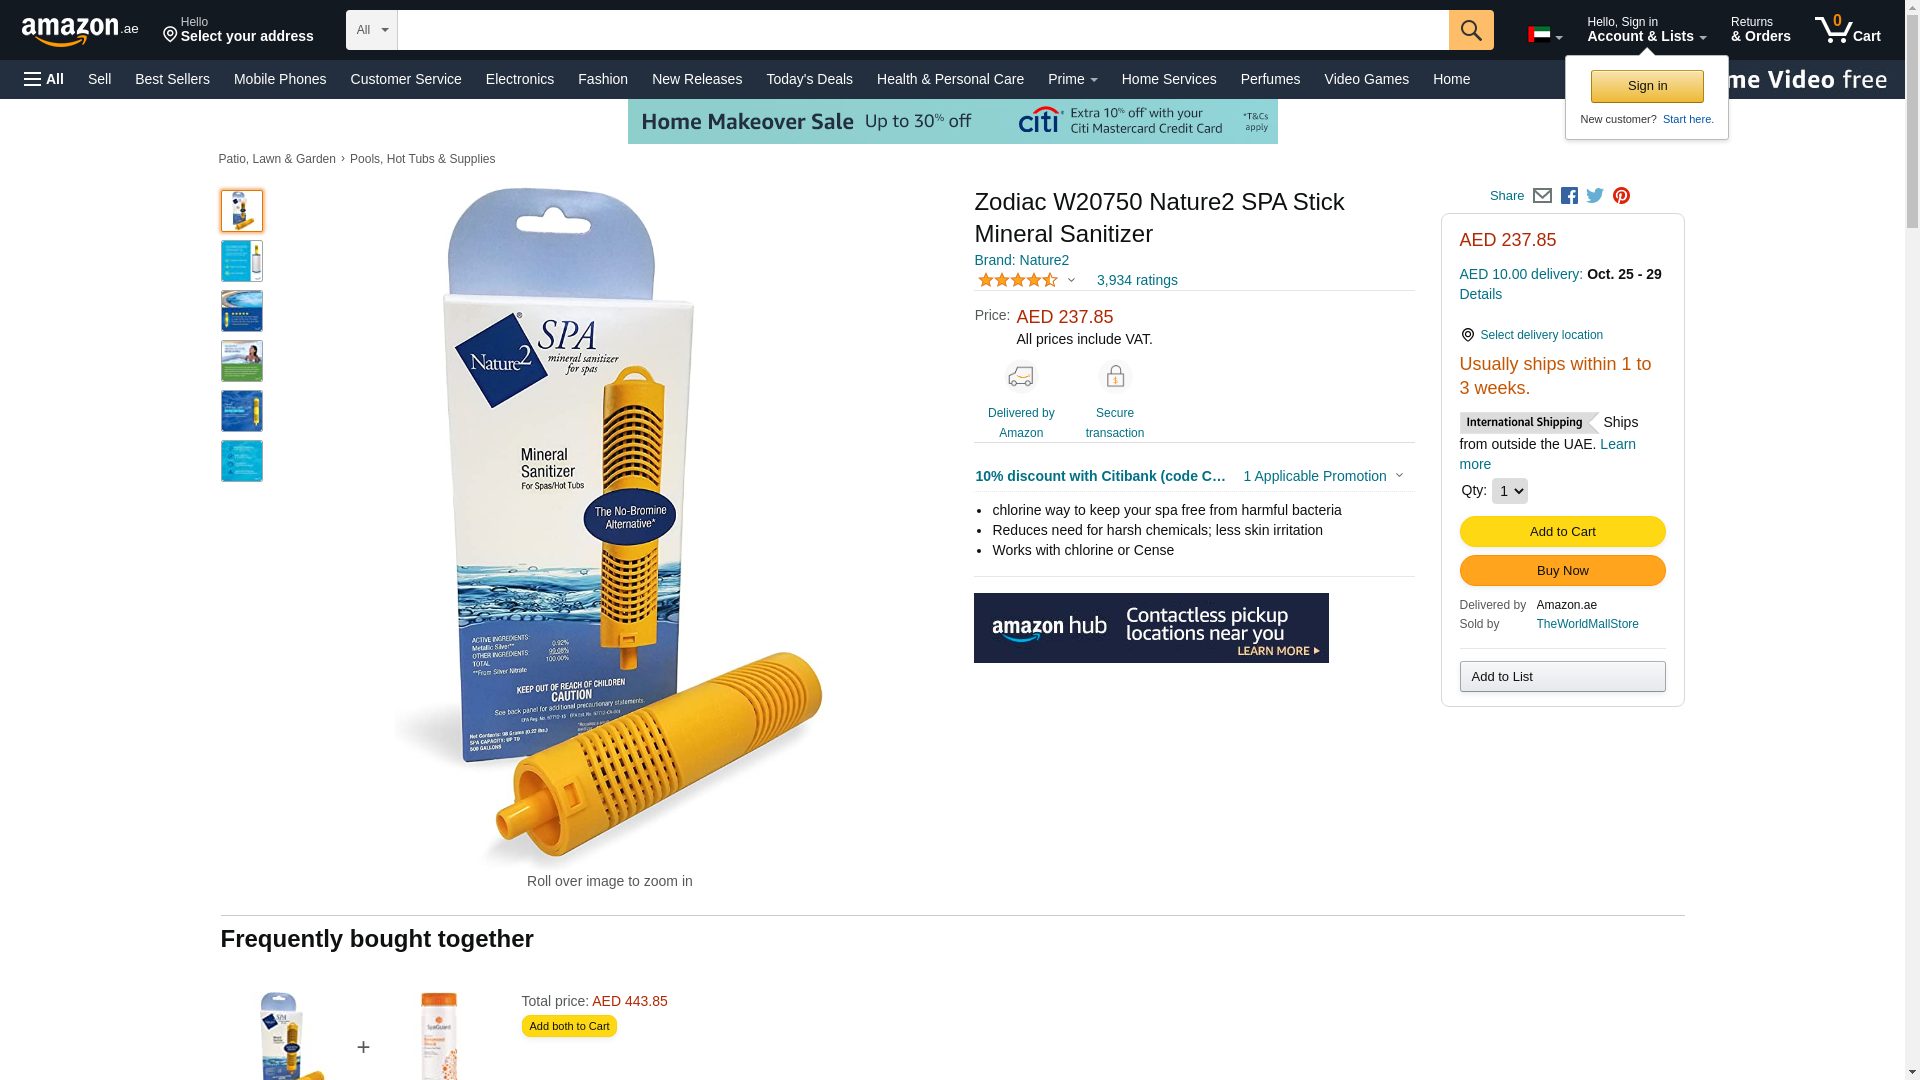Share product via email icon
1920x1080 pixels.
click(1542, 196)
